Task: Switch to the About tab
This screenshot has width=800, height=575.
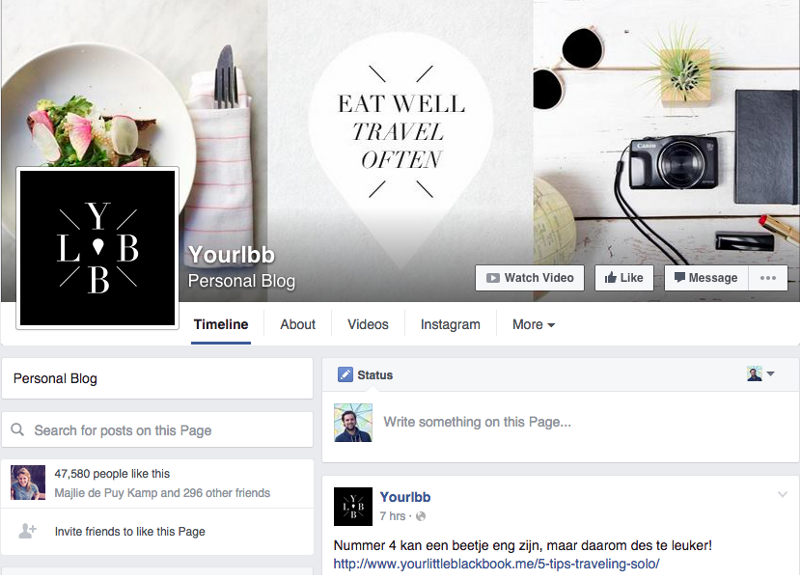Action: pos(297,324)
